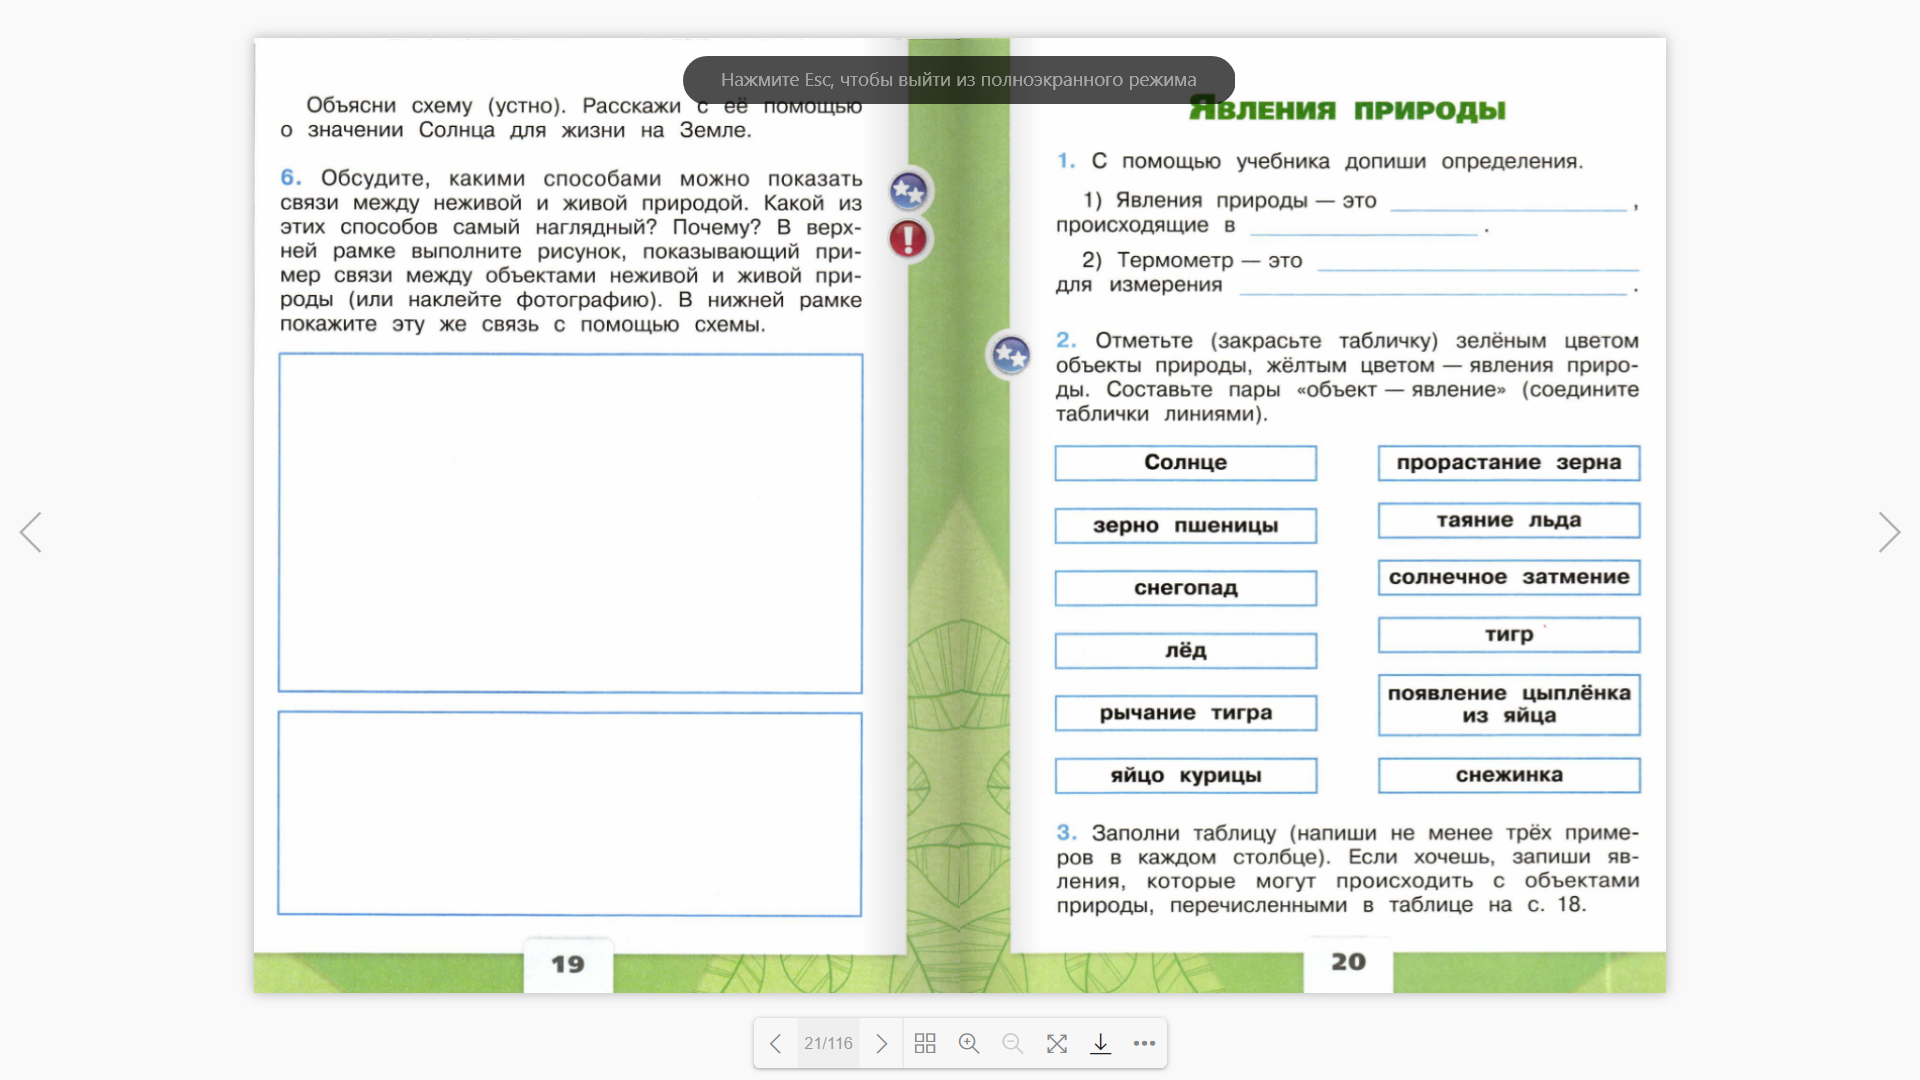
Task: Open thumbnail grid view
Action: tap(925, 1044)
